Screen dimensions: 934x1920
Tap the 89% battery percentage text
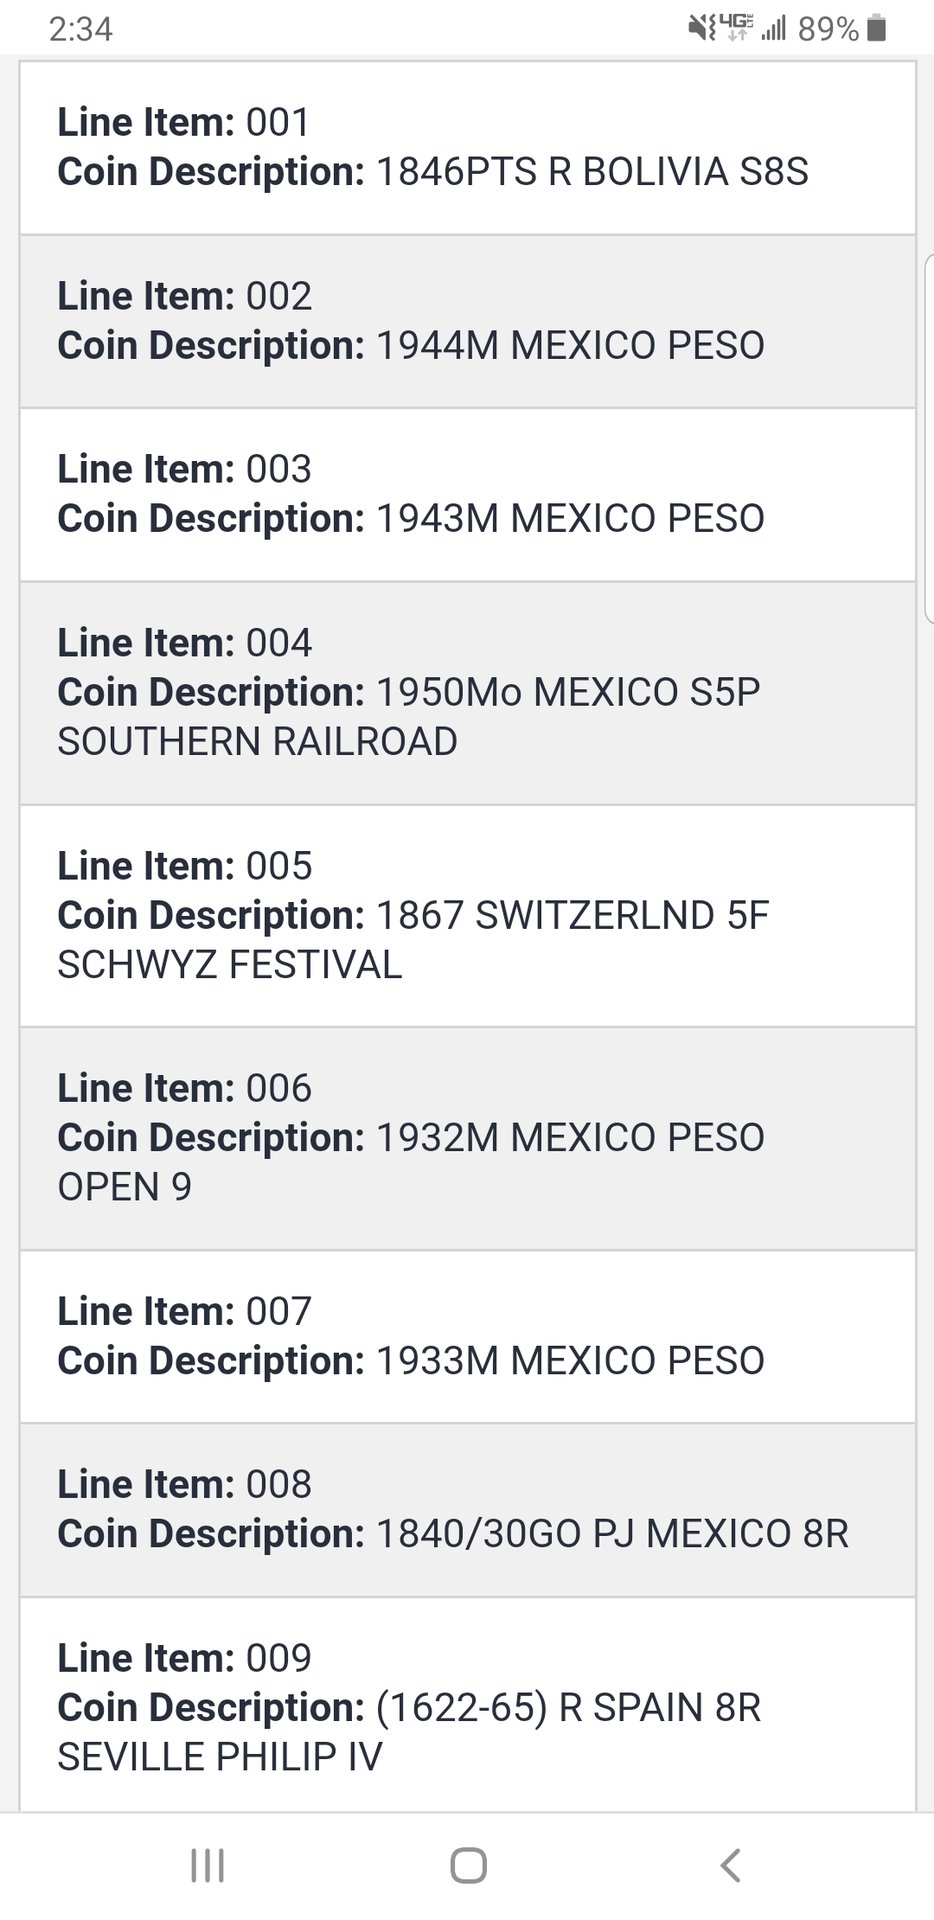828,29
